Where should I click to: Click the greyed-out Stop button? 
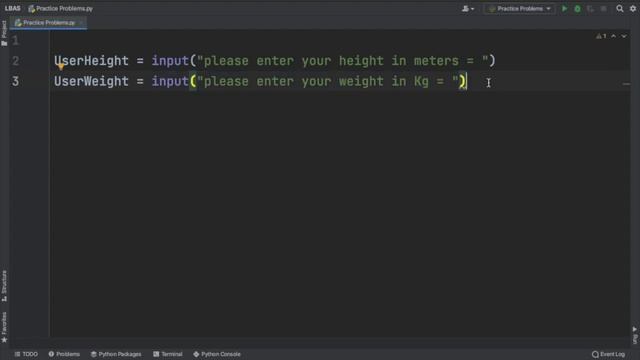(604, 9)
